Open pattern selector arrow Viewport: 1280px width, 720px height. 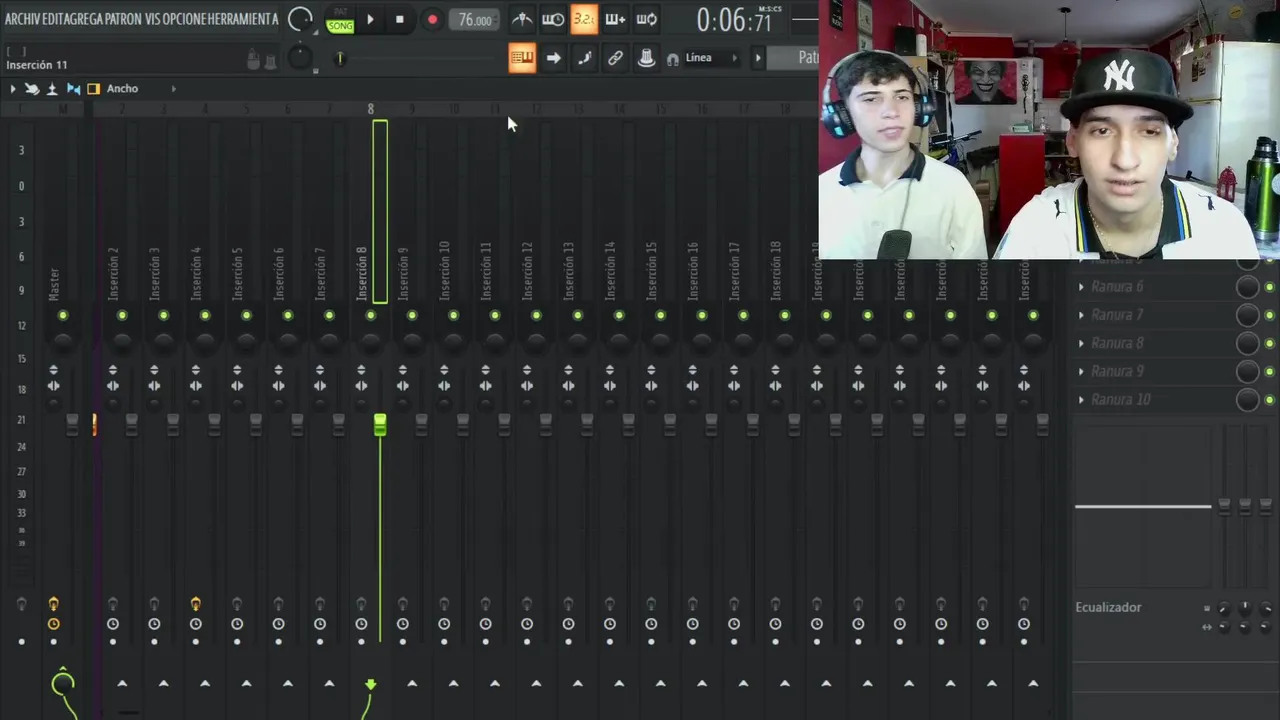click(x=758, y=58)
